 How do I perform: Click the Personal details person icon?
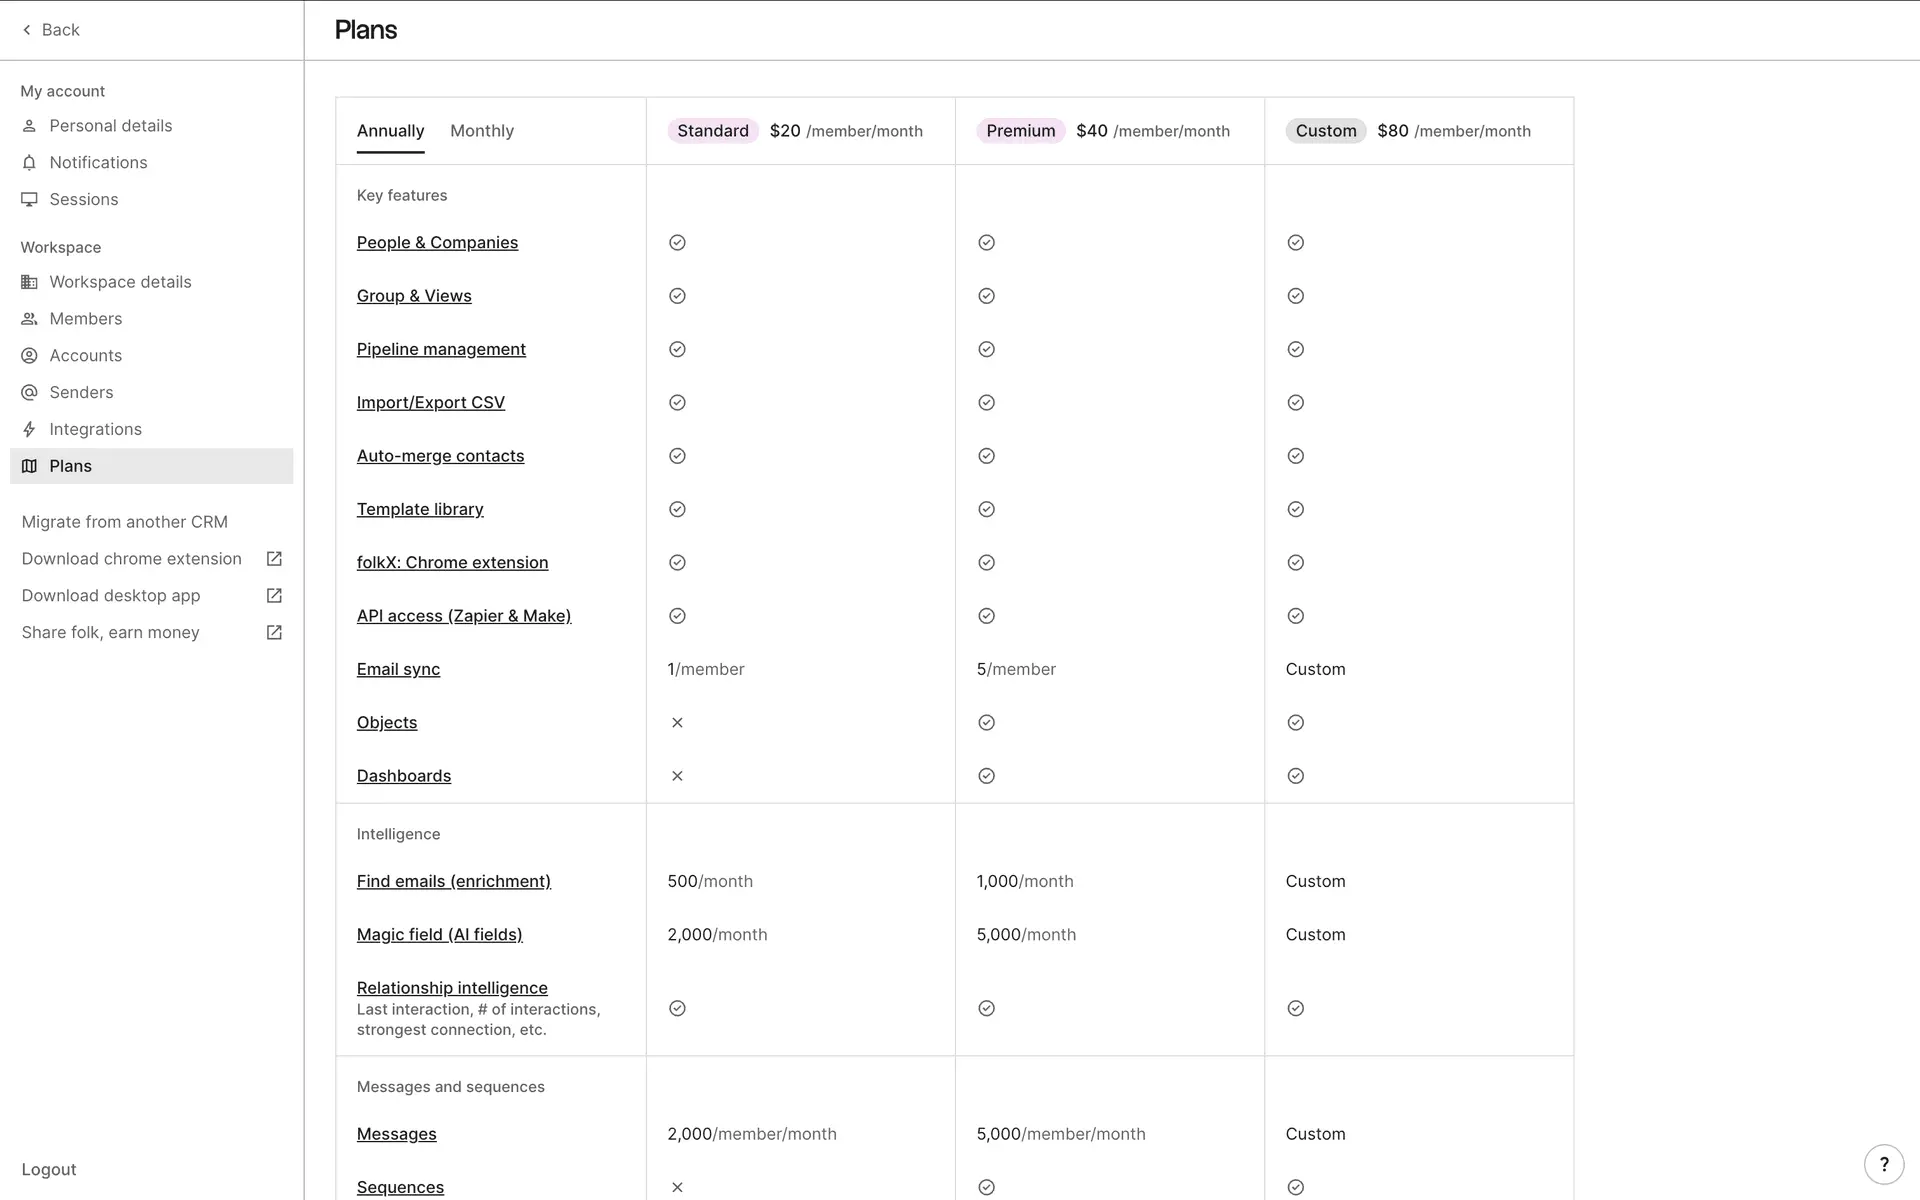coord(29,126)
